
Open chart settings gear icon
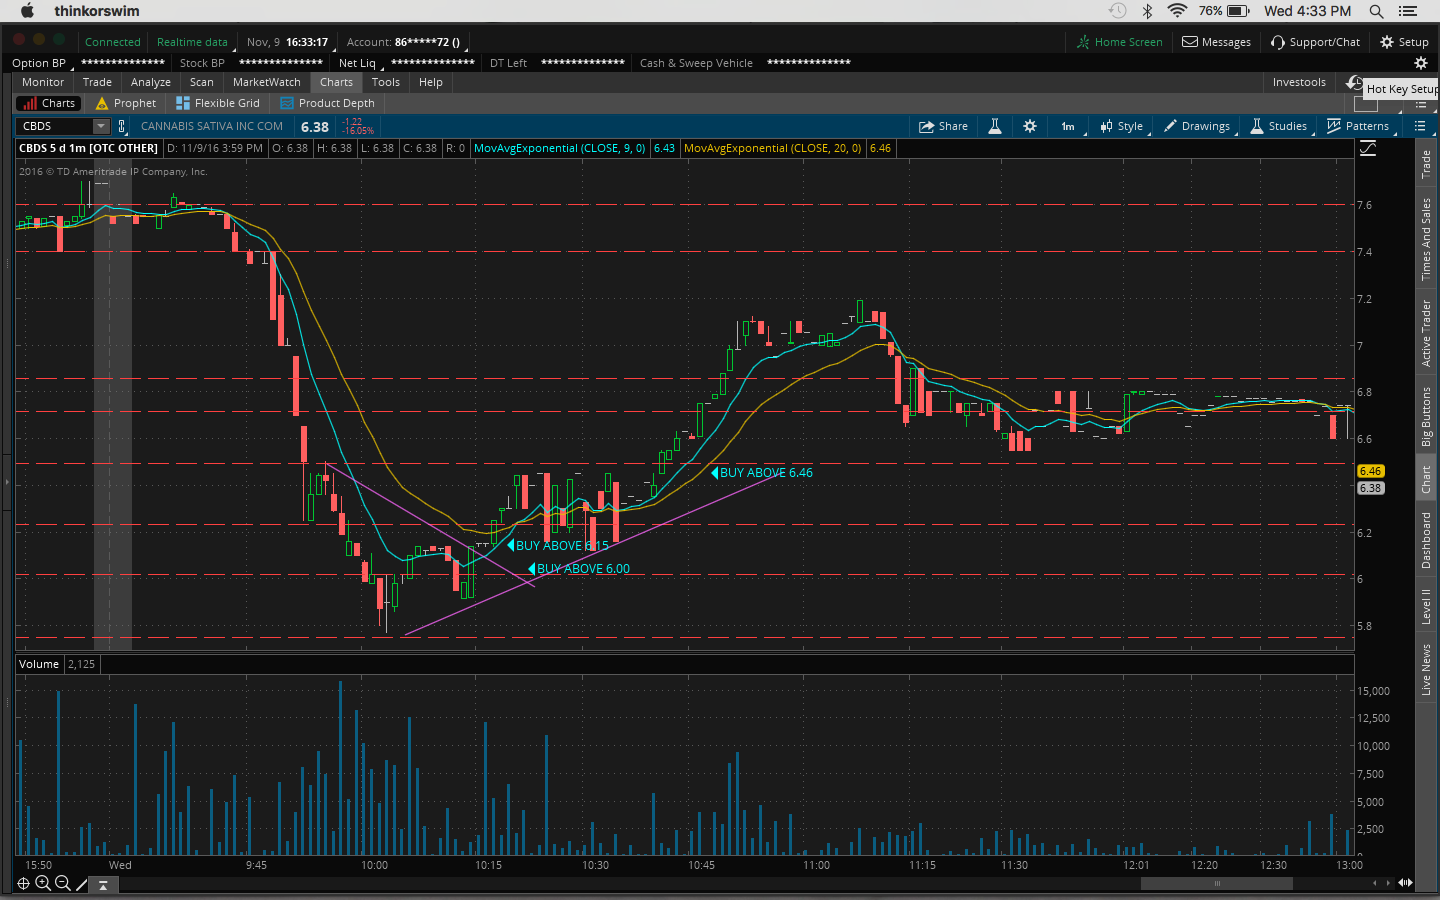(1030, 126)
